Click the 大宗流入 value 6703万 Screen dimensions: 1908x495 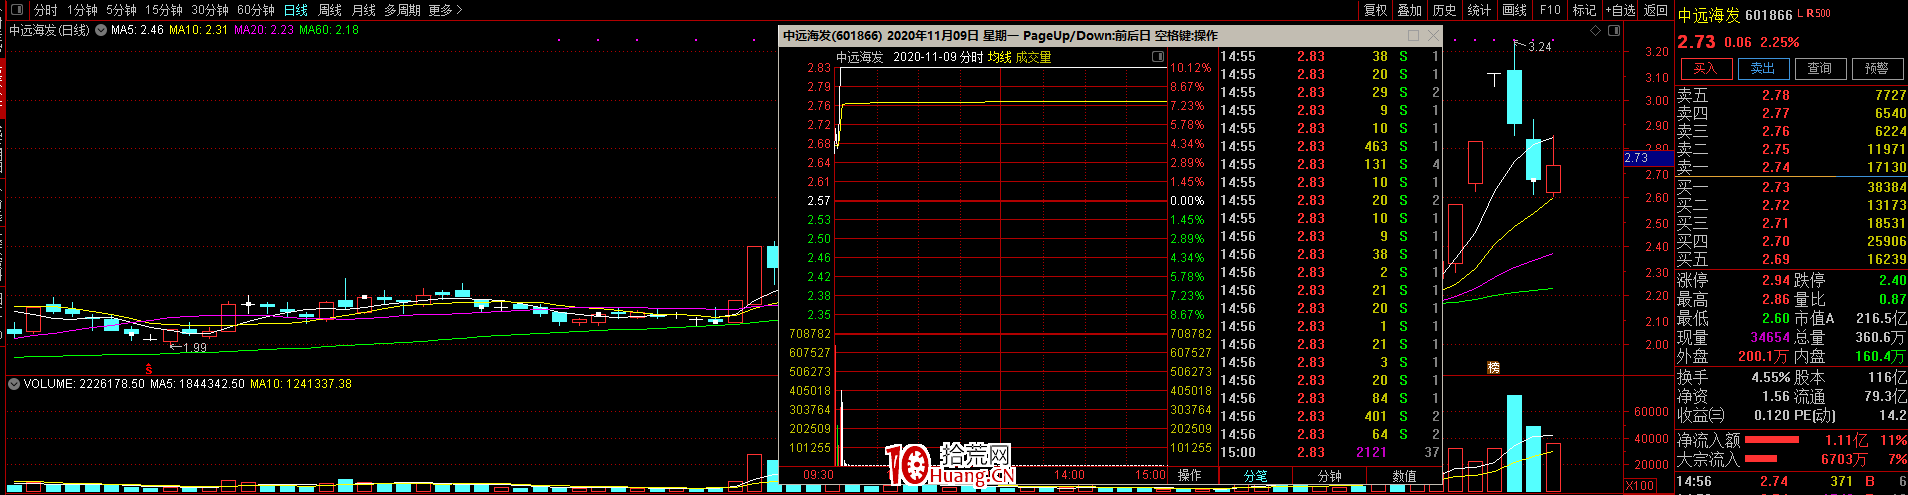(x=1843, y=460)
